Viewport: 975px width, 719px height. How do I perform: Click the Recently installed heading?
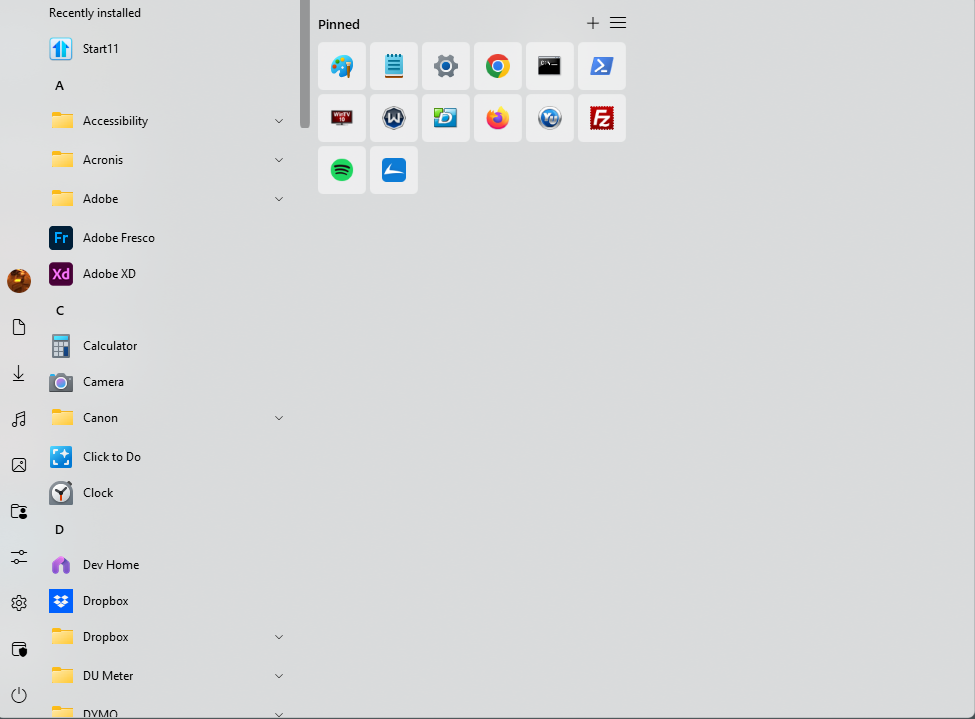click(x=95, y=13)
